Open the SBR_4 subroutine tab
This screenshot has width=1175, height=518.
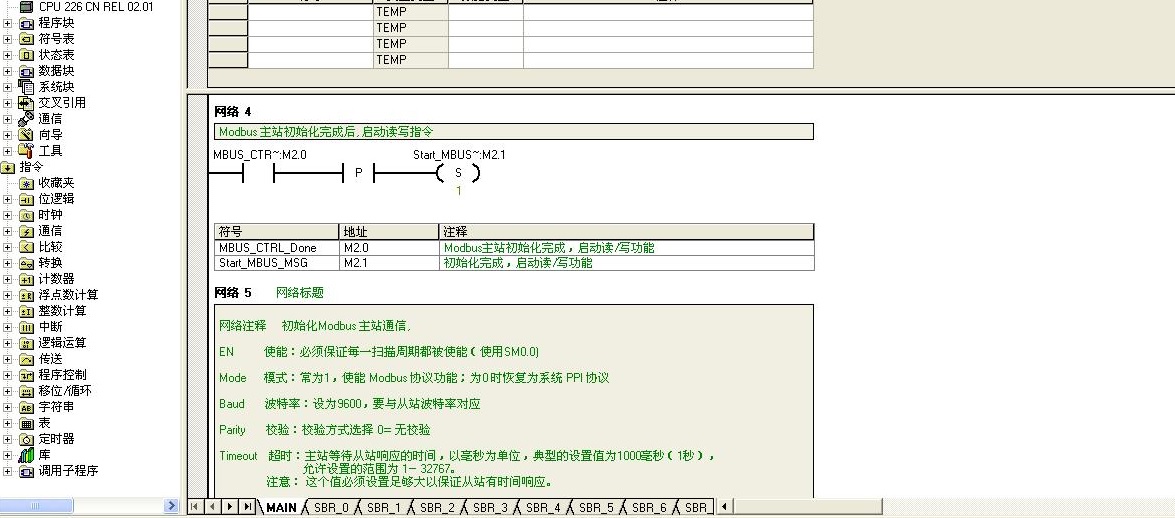tap(543, 508)
